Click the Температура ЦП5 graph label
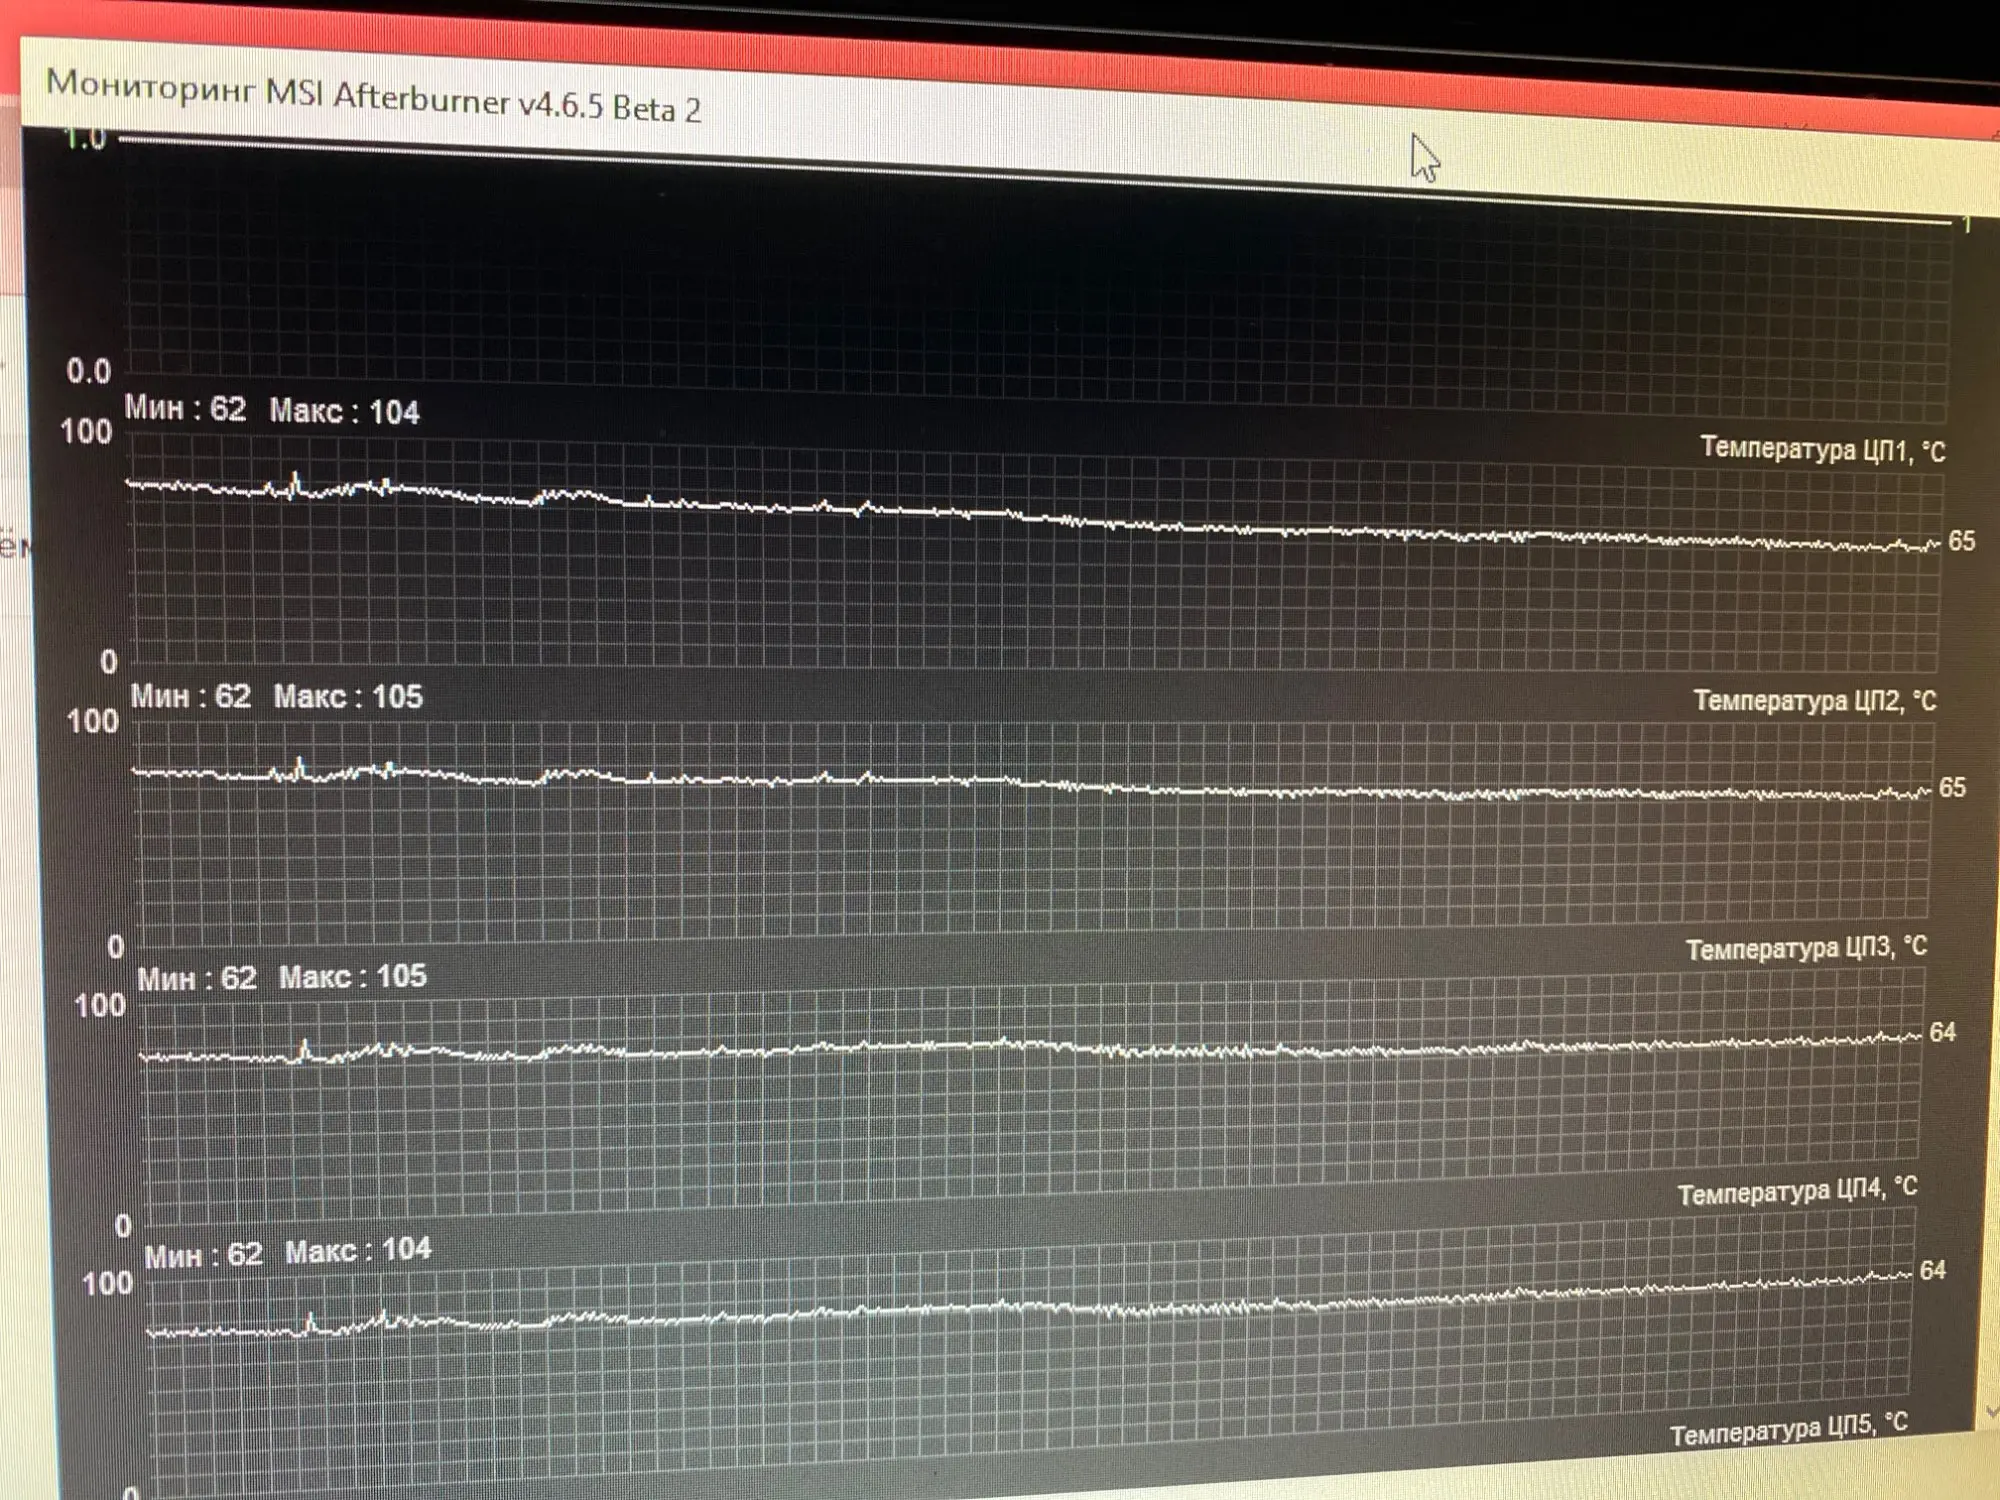Screen dimensions: 2000x1500 click(1788, 1430)
